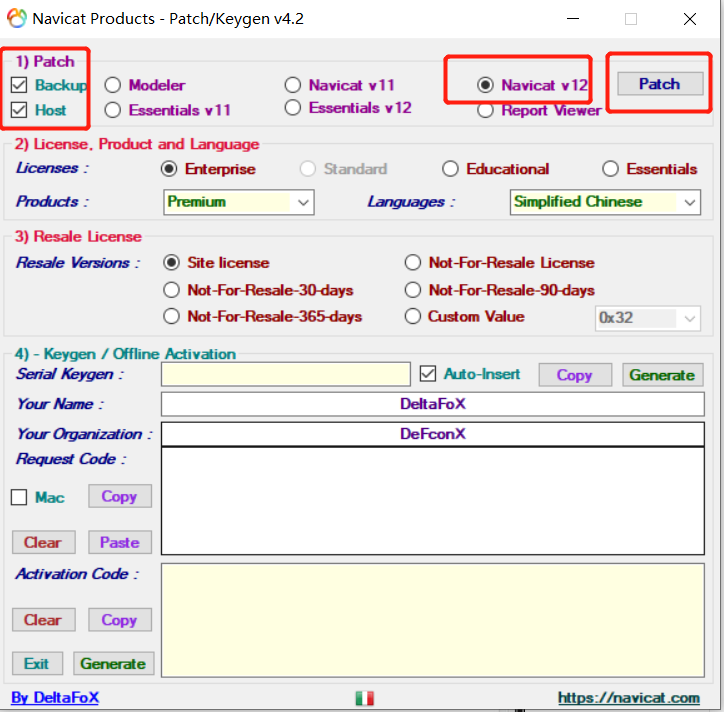Open the Products dropdown showing Premium
Image resolution: width=724 pixels, height=712 pixels.
pos(239,202)
